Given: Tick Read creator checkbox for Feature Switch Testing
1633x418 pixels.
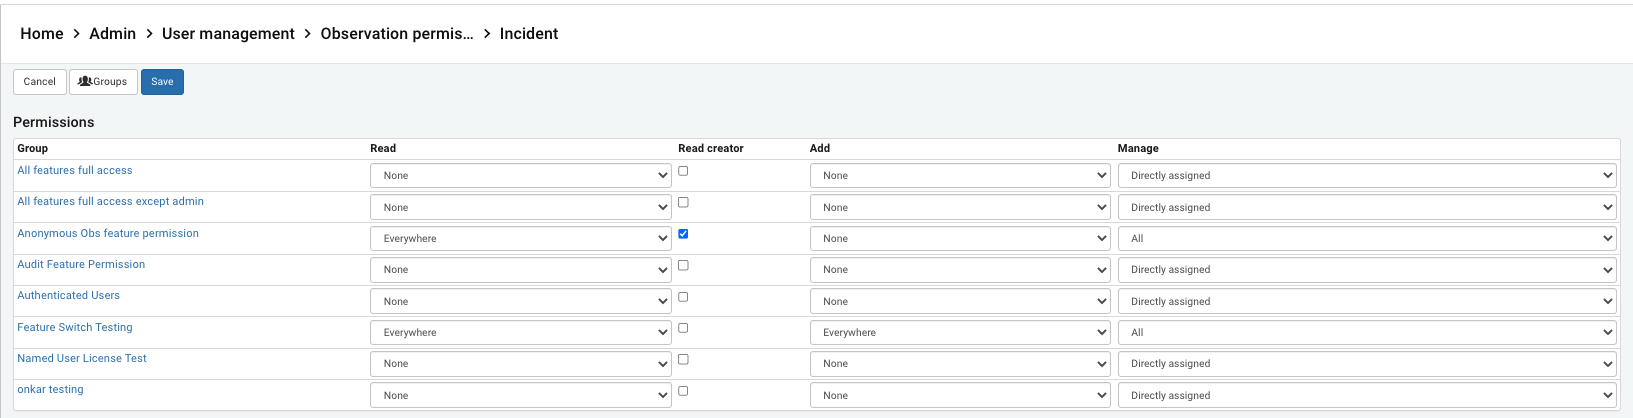Looking at the screenshot, I should pos(683,328).
